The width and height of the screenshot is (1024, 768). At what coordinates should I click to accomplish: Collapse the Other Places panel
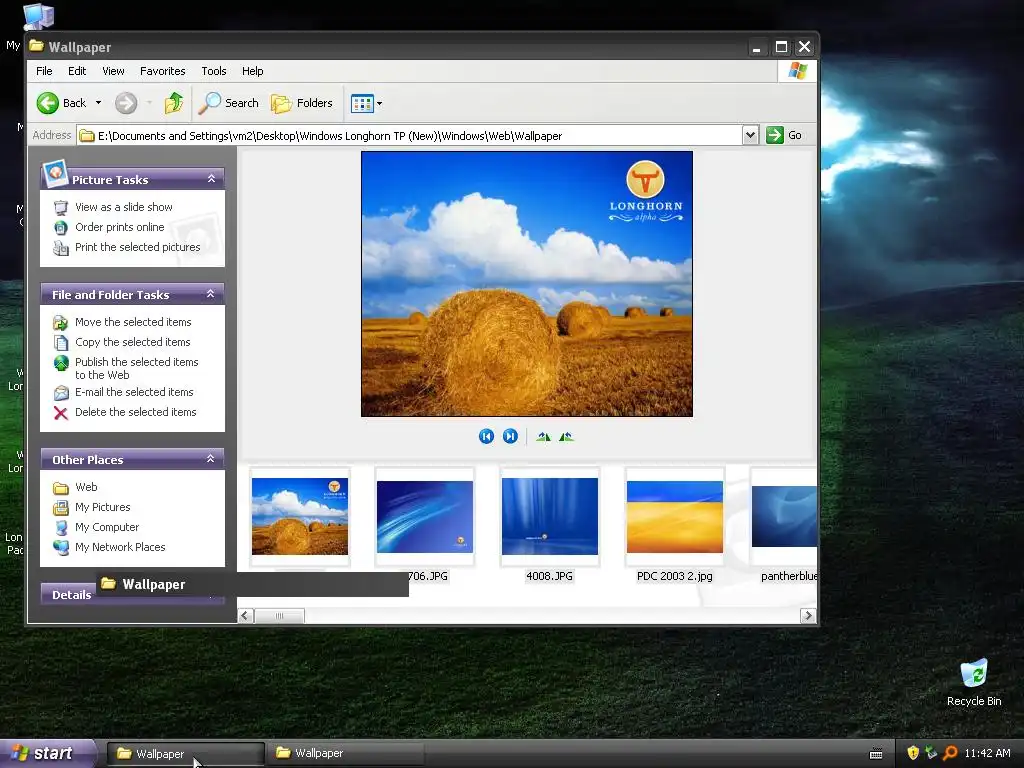tap(210, 458)
